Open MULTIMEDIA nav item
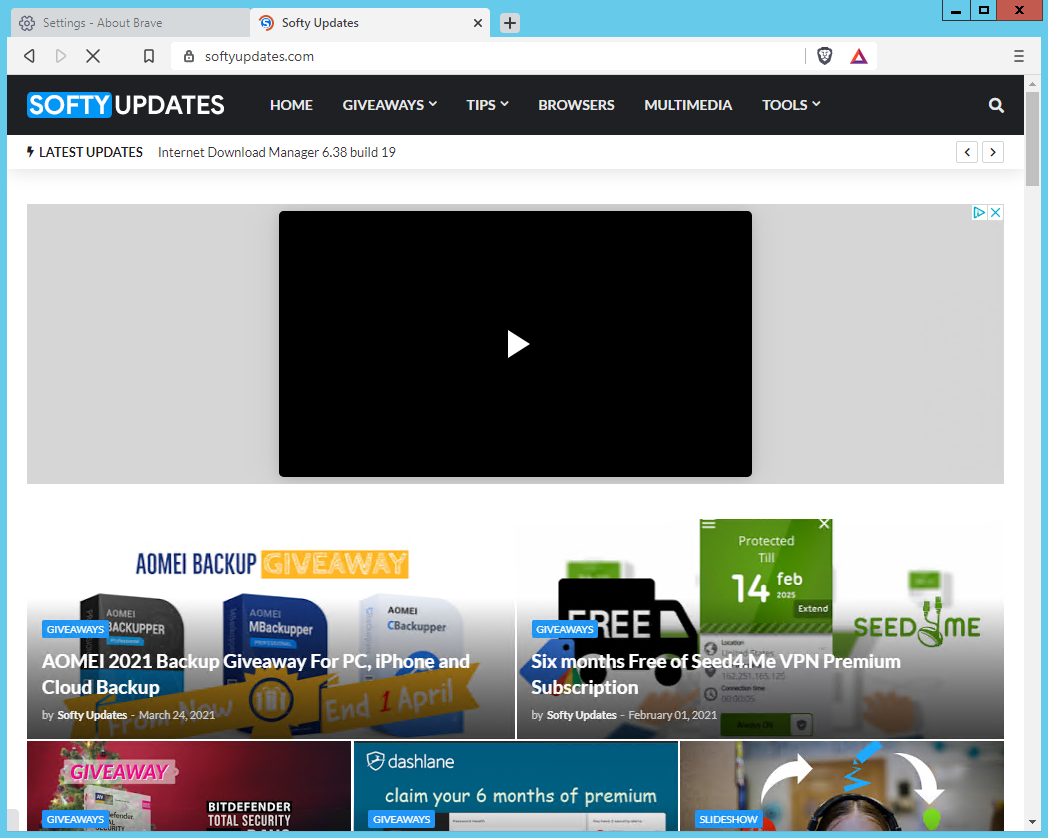This screenshot has height=838, width=1048. click(688, 105)
